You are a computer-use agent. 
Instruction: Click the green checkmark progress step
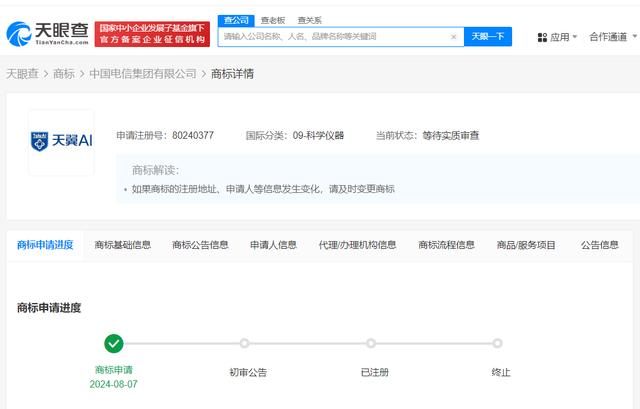114,343
